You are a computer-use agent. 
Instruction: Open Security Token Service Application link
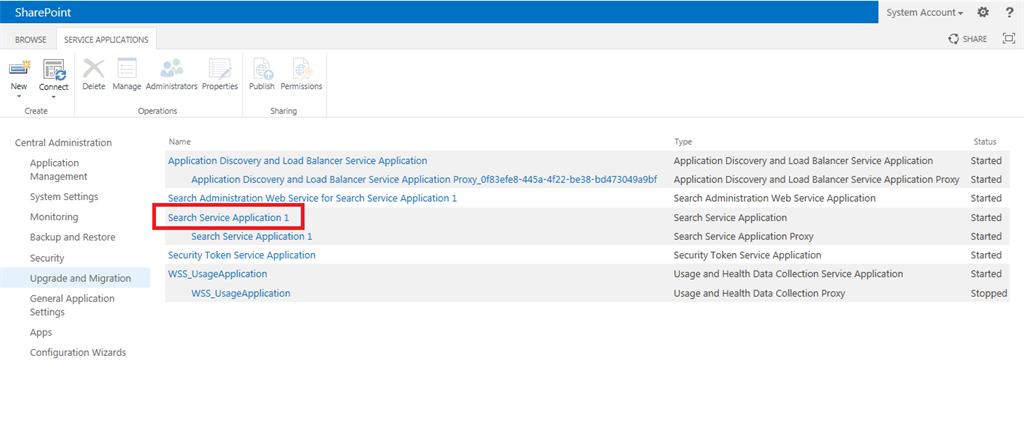[242, 255]
